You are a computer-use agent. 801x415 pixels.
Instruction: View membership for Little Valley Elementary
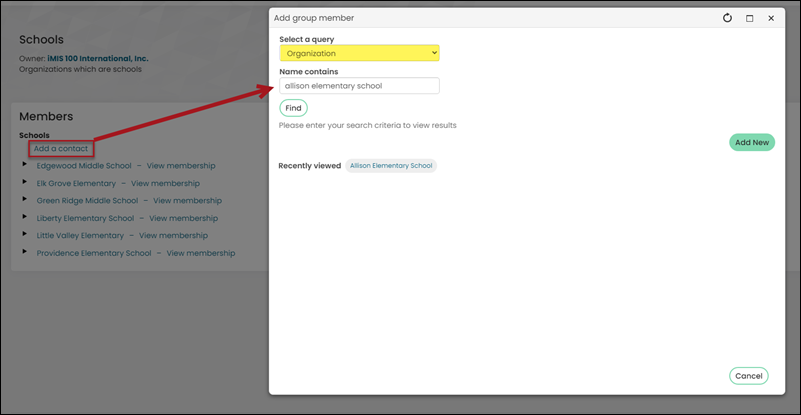[173, 236]
